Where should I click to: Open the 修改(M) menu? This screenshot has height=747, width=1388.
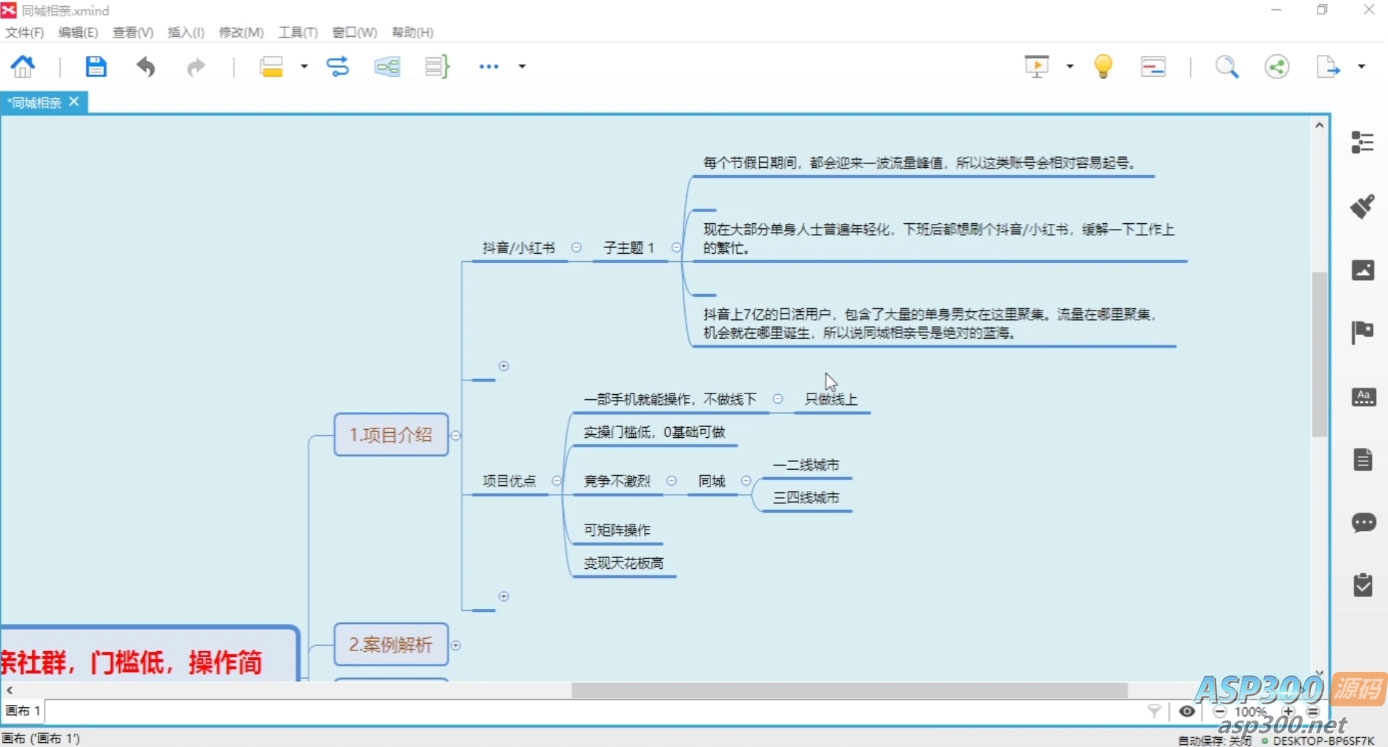(x=241, y=32)
